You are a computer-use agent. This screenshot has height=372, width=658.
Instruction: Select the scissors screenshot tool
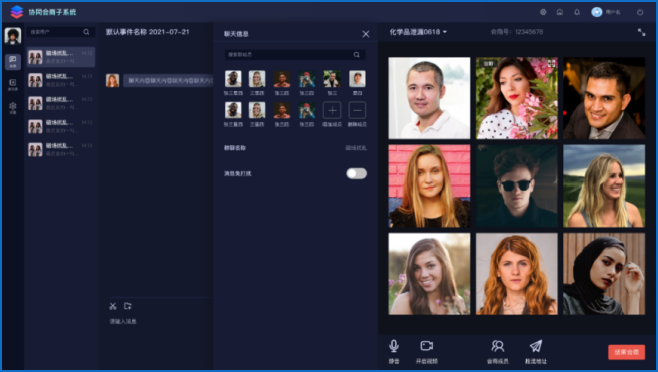(x=113, y=306)
